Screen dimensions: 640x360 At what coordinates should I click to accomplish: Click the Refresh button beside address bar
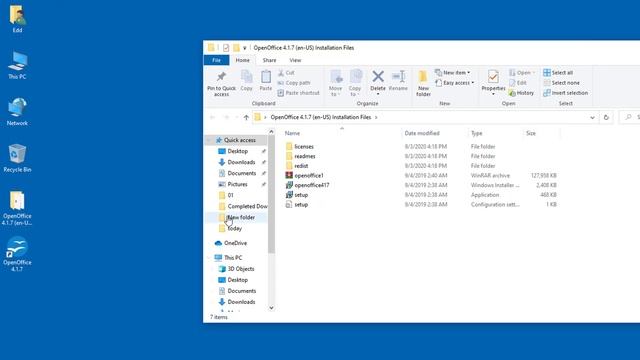pos(606,118)
